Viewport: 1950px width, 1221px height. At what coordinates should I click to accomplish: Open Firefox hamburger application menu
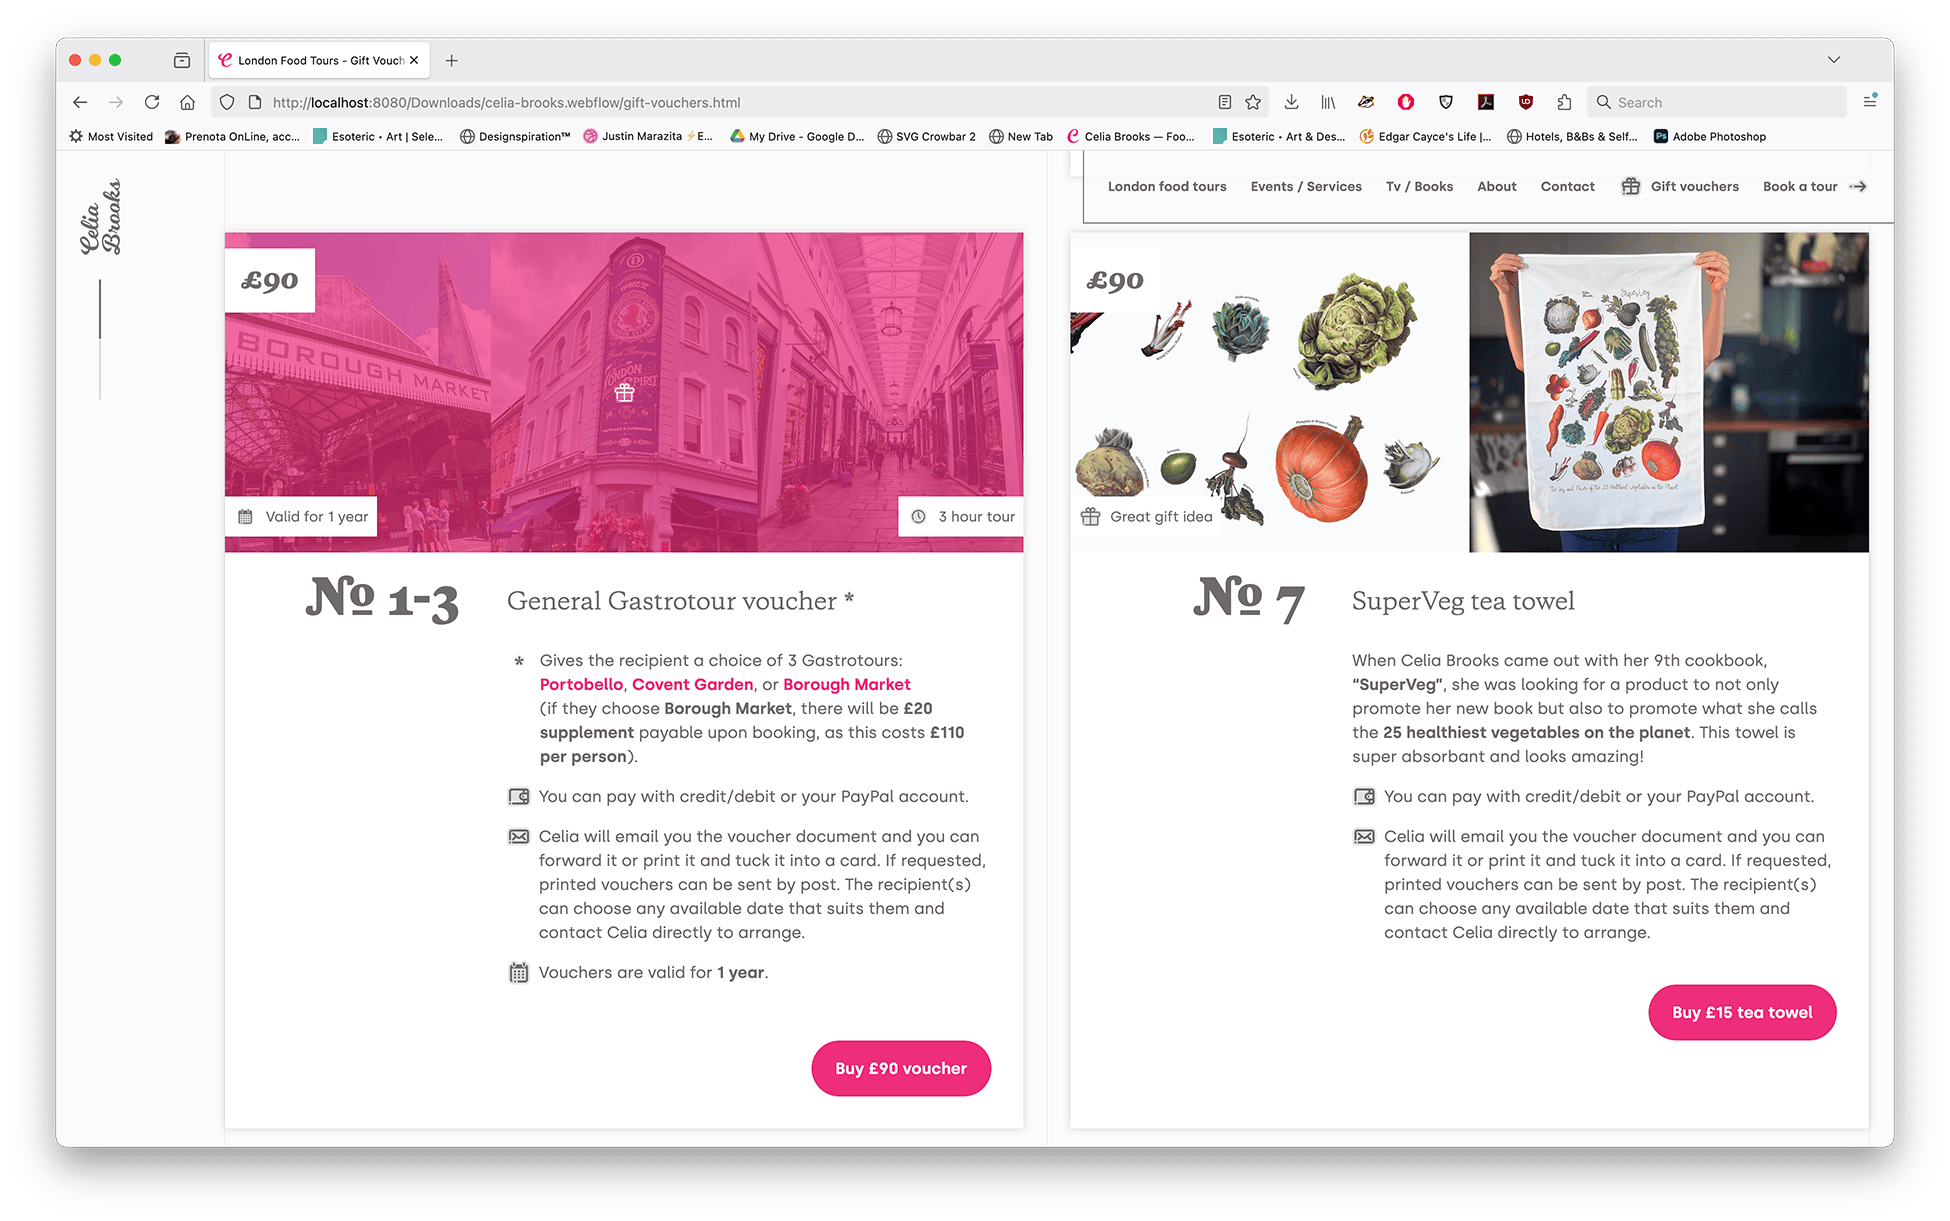[x=1869, y=101]
